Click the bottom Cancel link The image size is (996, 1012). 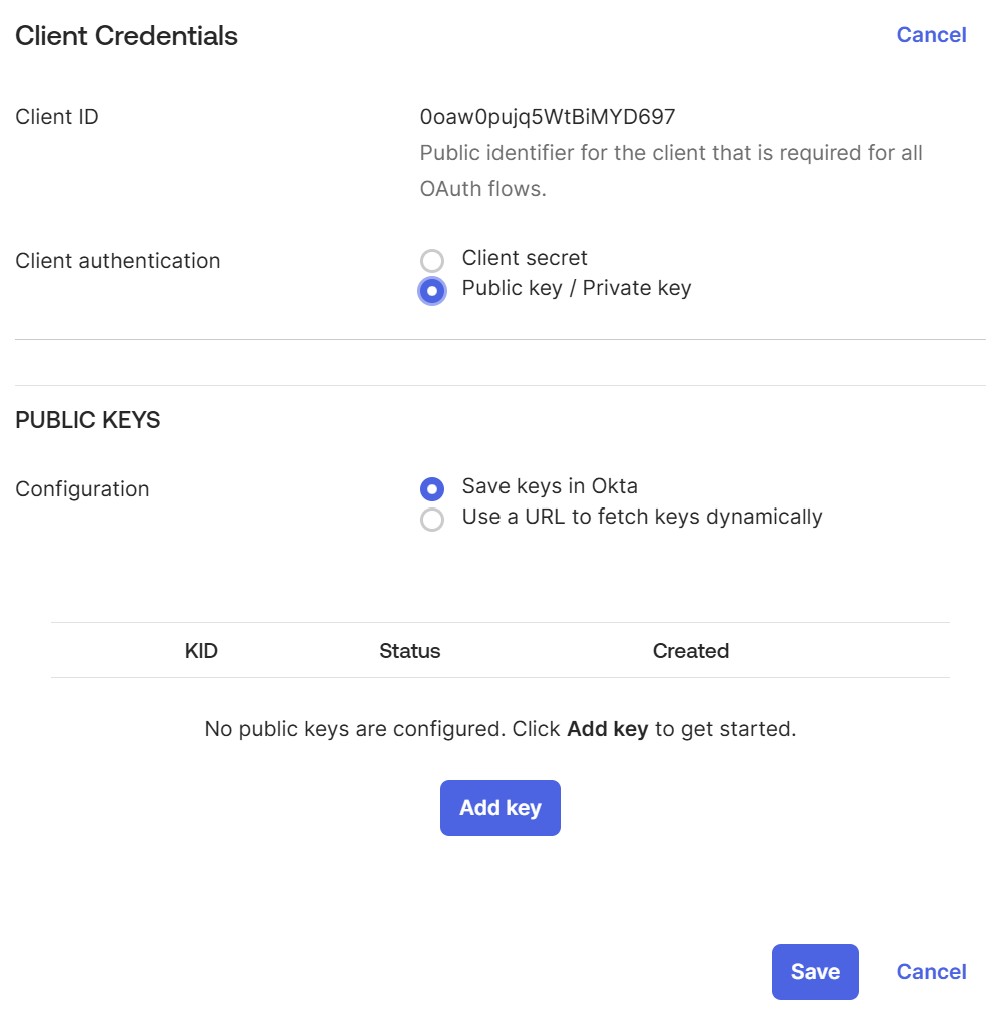pos(931,971)
